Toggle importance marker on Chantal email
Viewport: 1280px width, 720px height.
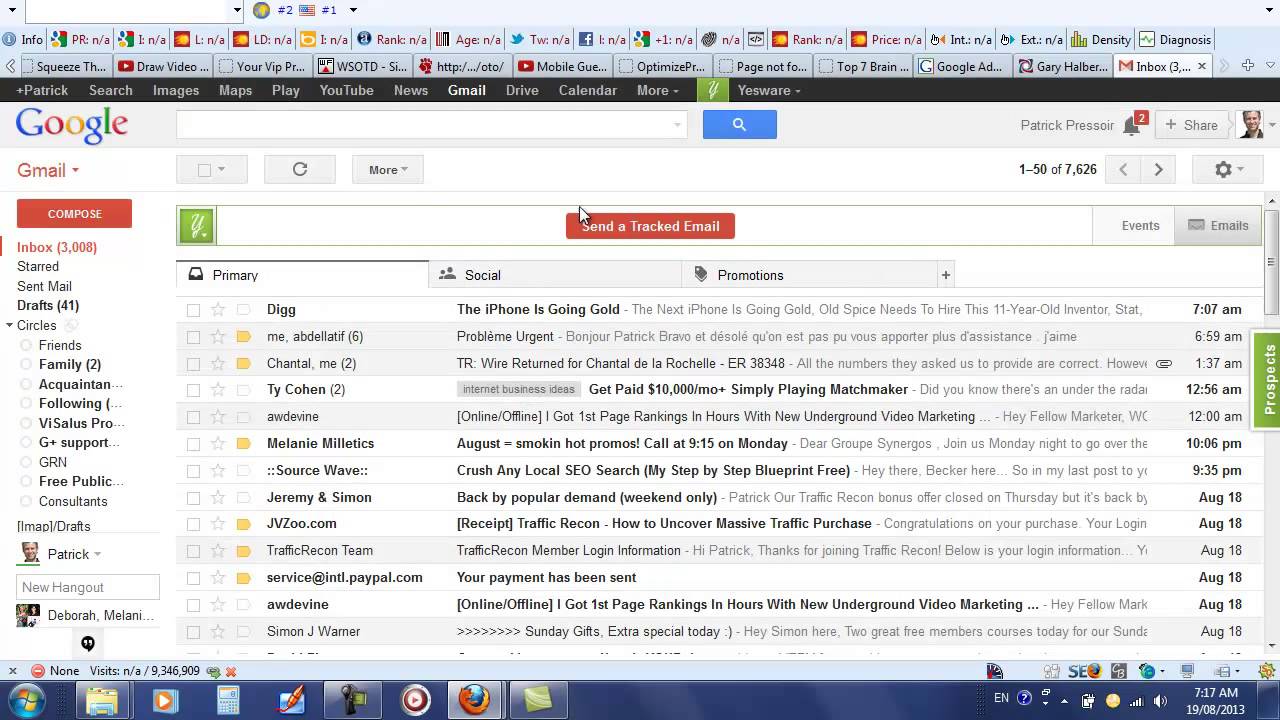tap(243, 364)
